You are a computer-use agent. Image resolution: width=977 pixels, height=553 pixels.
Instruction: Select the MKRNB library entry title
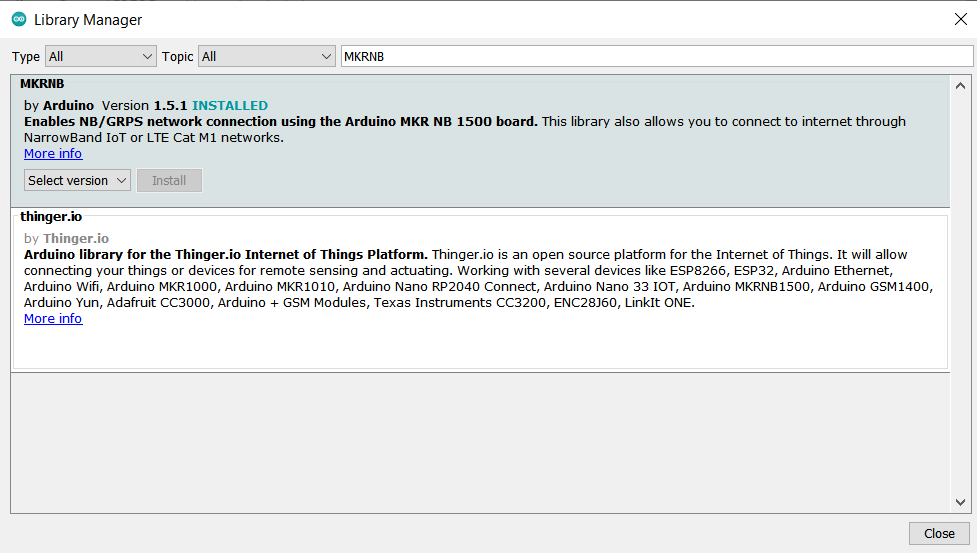click(42, 85)
